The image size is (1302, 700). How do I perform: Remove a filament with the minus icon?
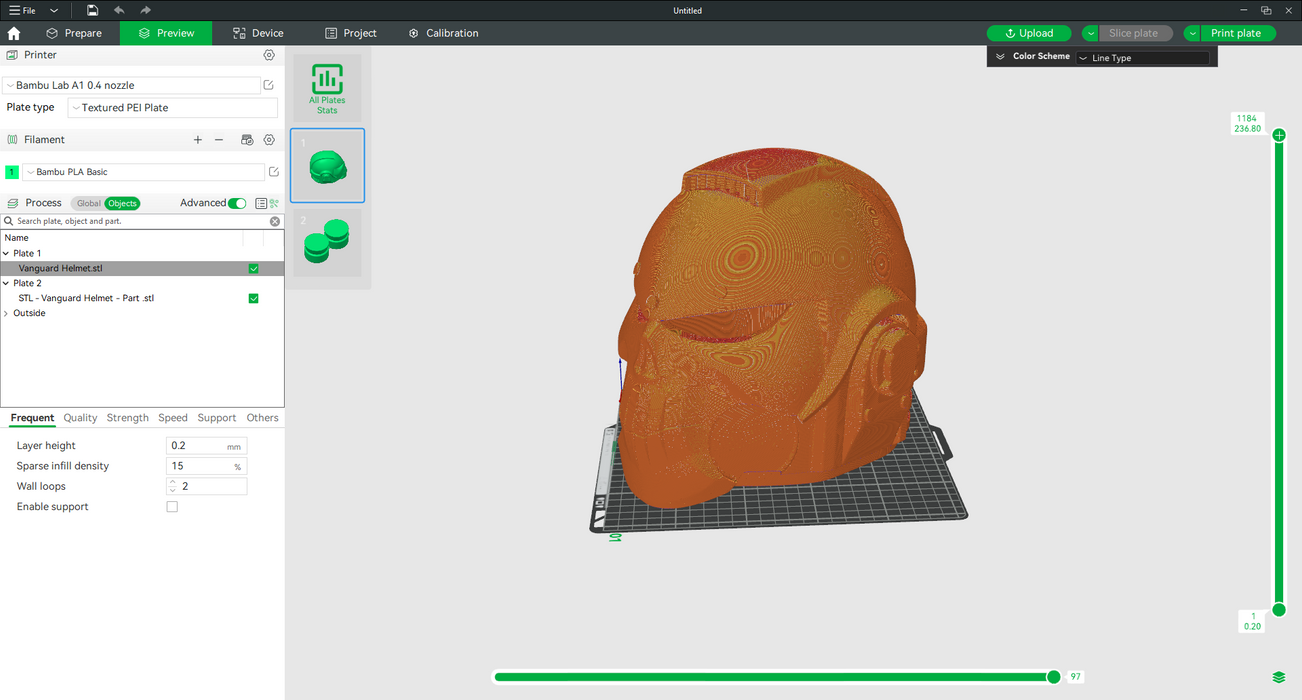pos(219,140)
